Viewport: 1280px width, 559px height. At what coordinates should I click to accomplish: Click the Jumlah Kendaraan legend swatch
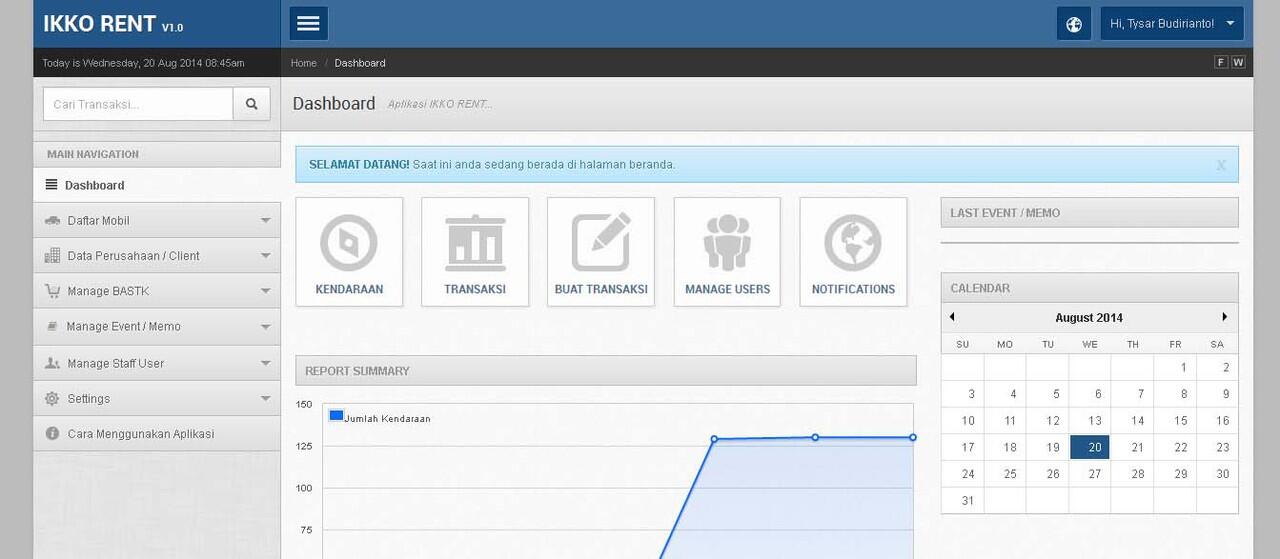click(x=336, y=415)
